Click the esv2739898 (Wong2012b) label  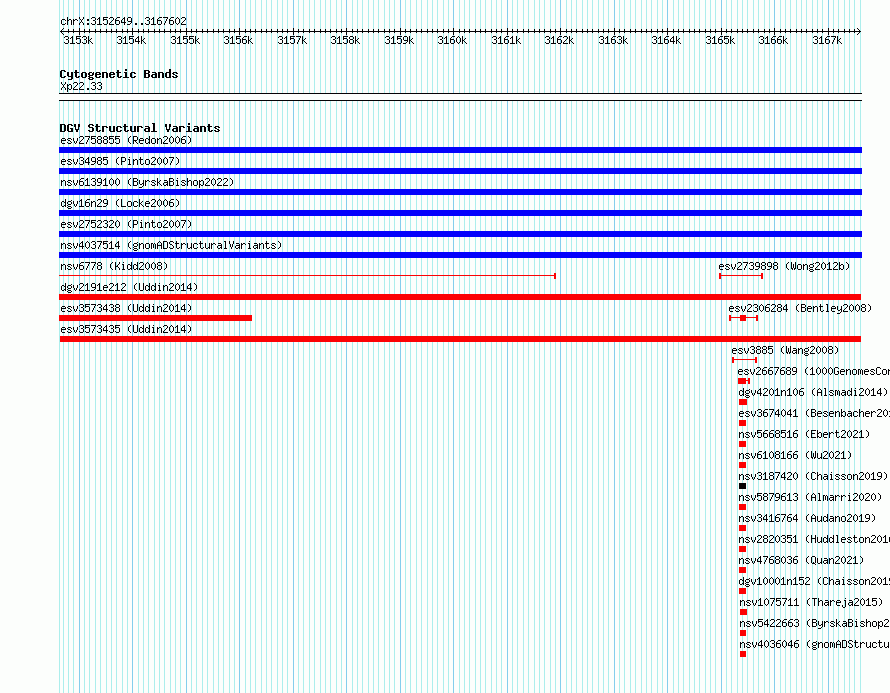[784, 266]
